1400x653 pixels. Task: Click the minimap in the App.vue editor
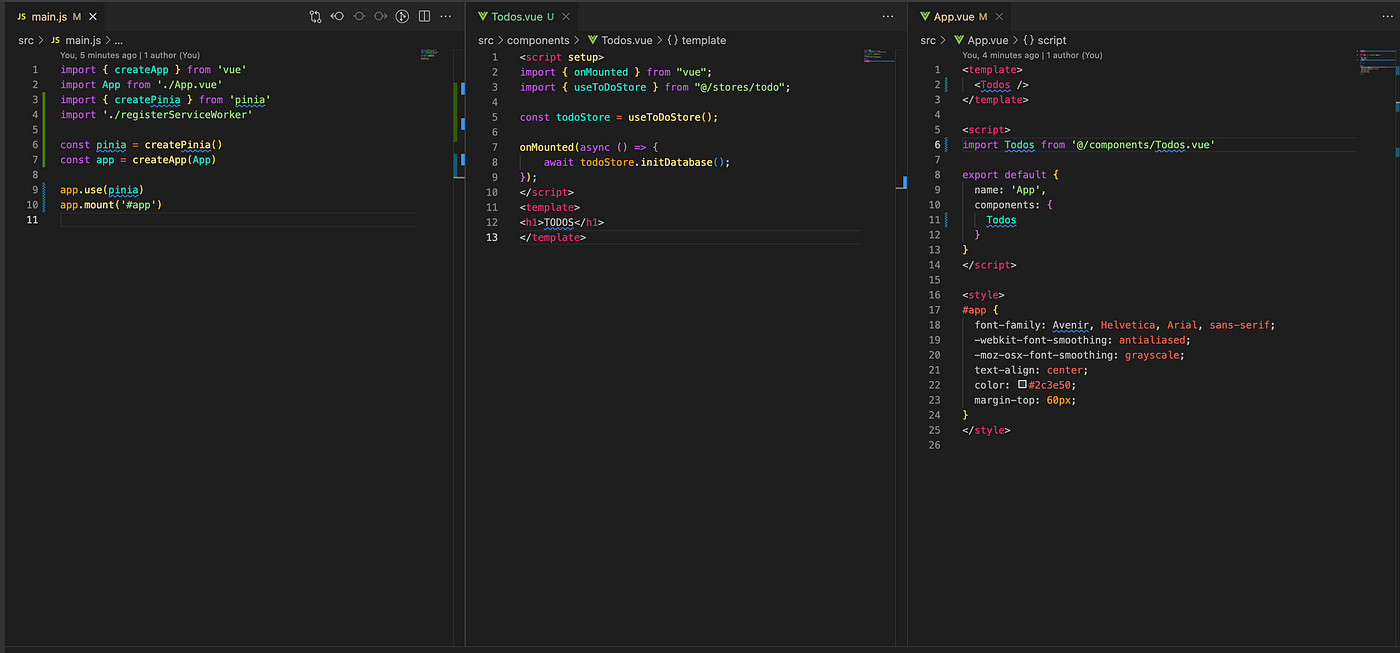click(x=1374, y=62)
